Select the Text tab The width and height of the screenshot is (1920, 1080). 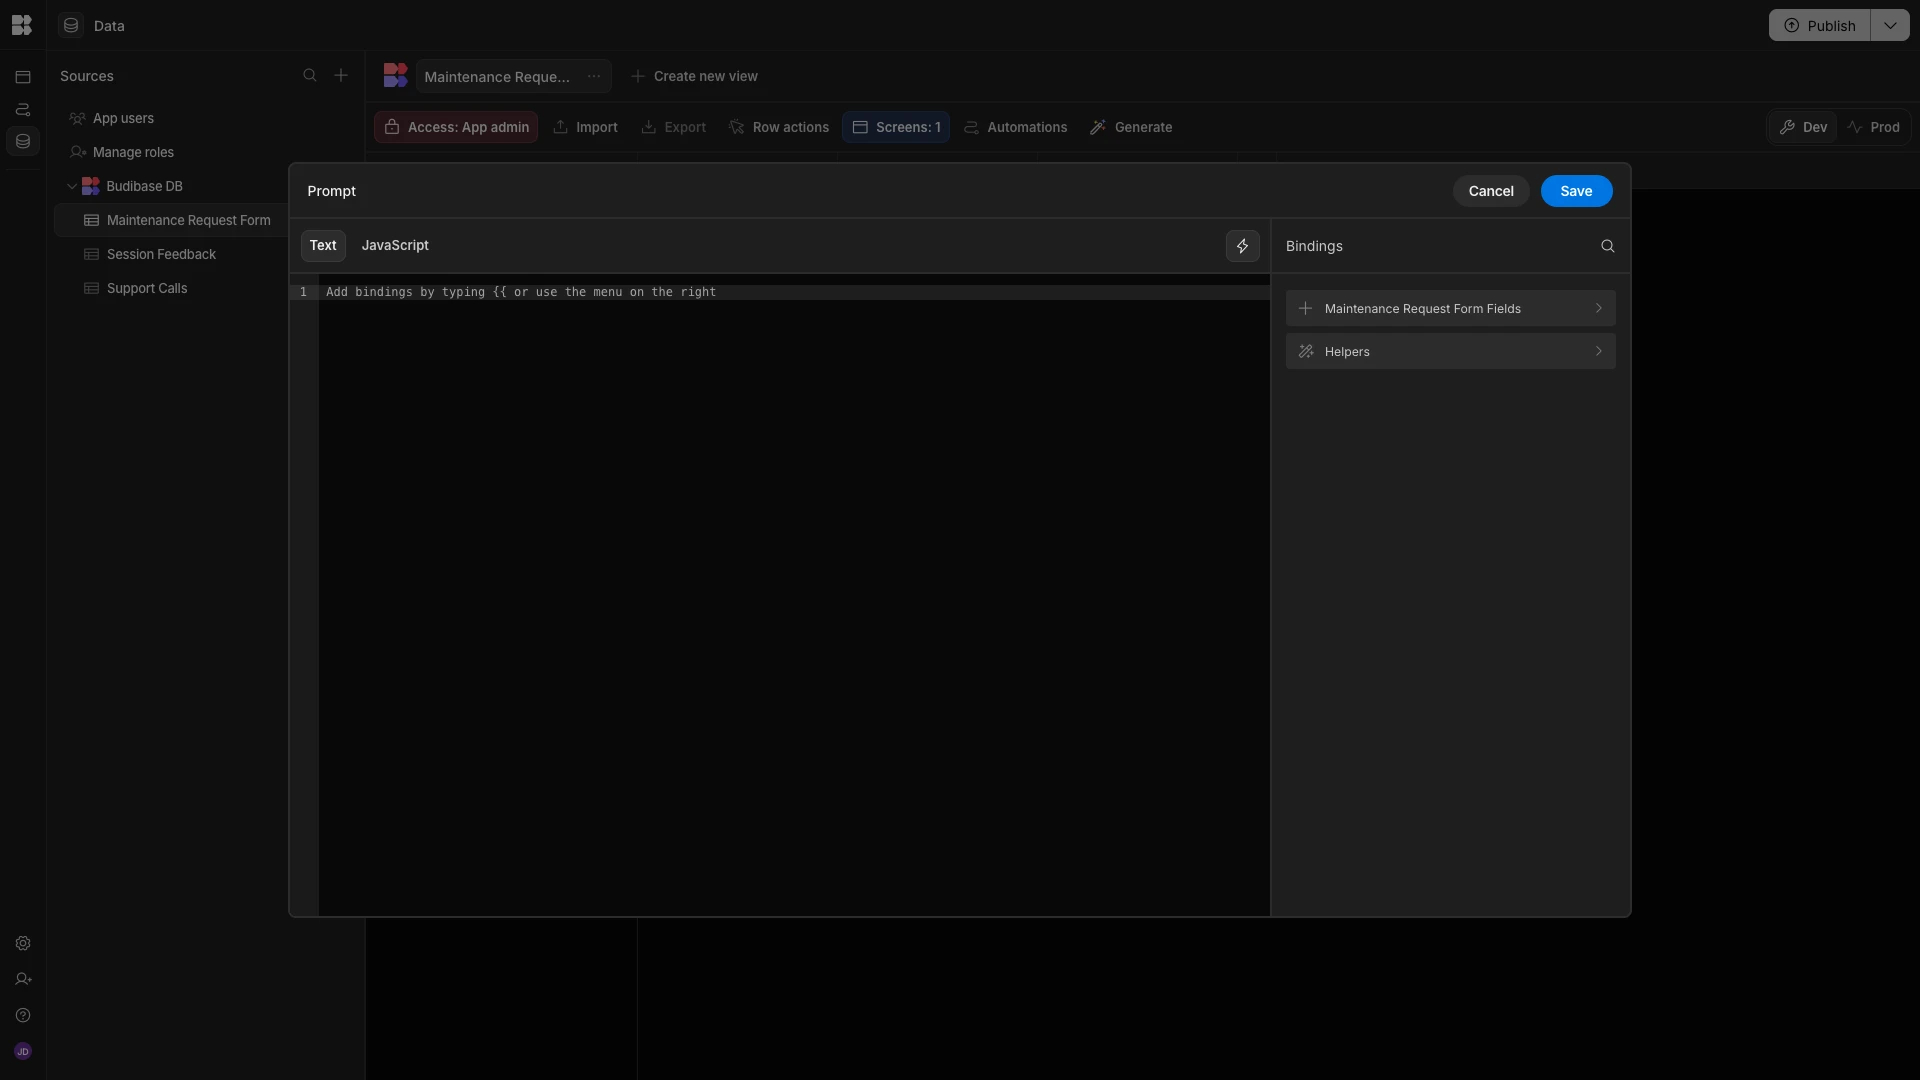tap(323, 246)
